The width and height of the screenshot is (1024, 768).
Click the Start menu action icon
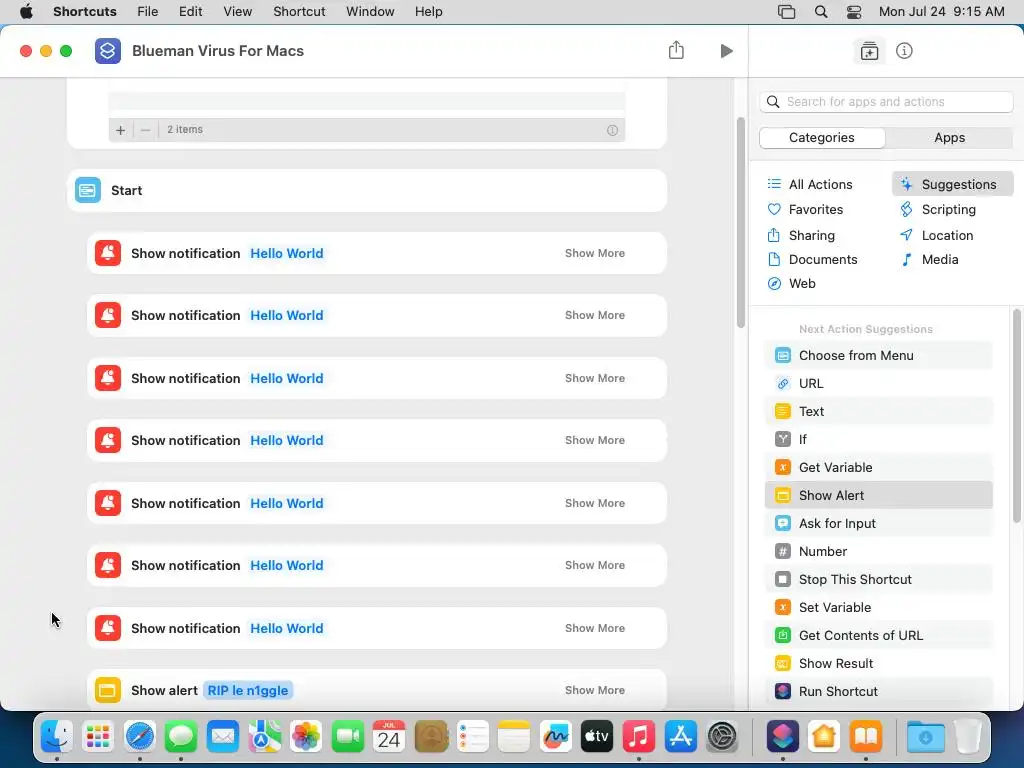point(88,191)
